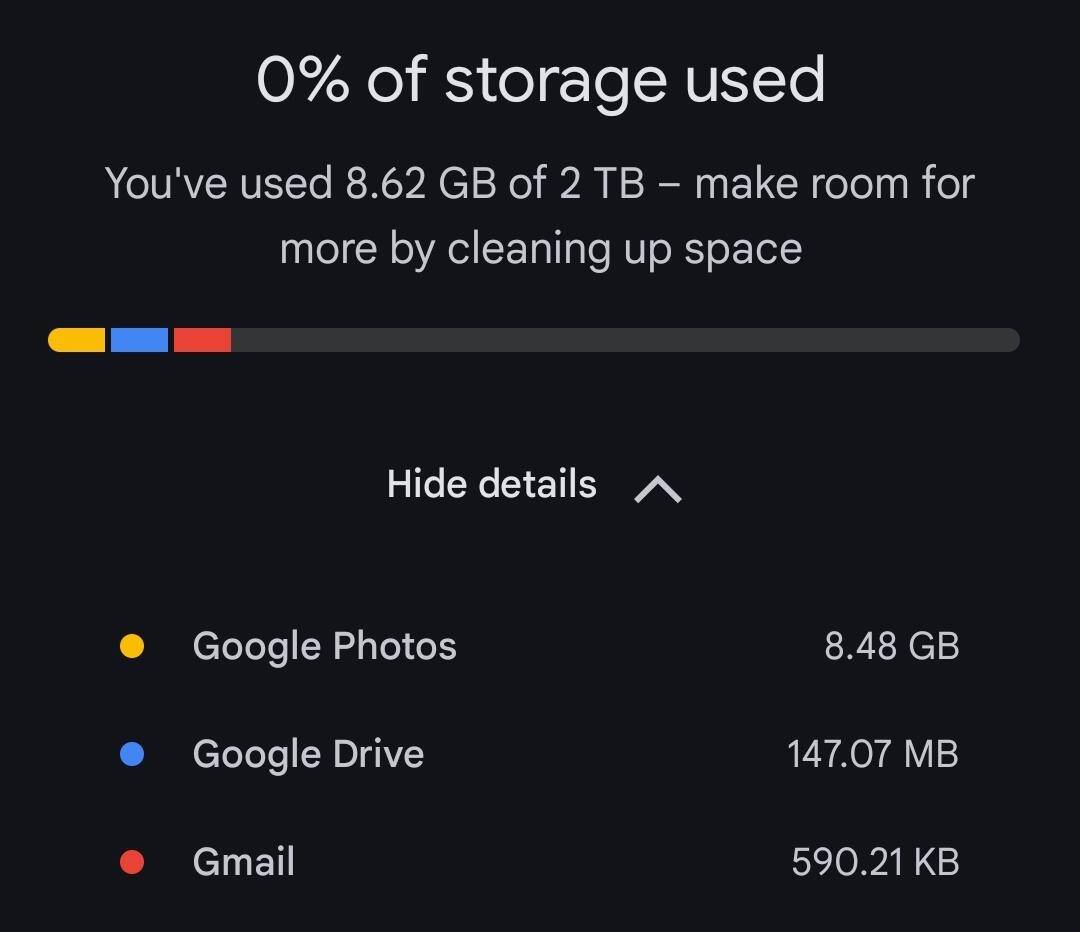This screenshot has height=932, width=1080.
Task: Click the red Gmail color dot
Action: point(132,861)
